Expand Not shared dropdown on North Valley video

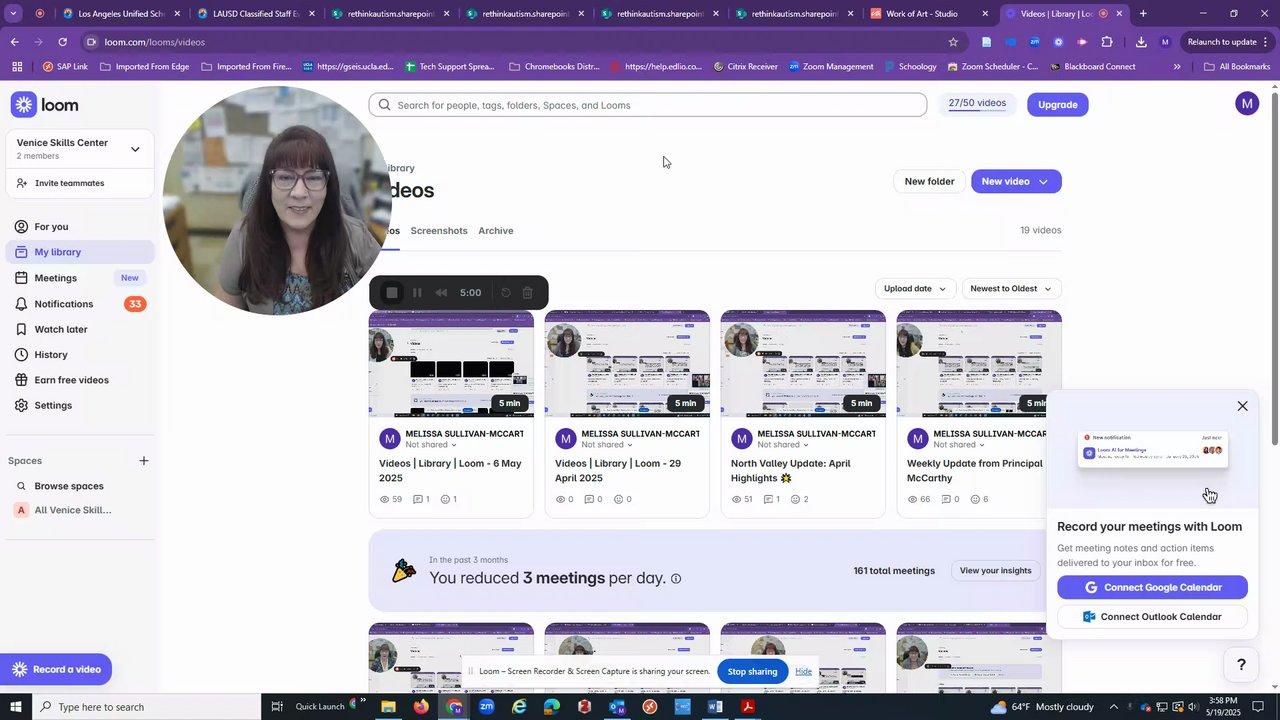(782, 445)
